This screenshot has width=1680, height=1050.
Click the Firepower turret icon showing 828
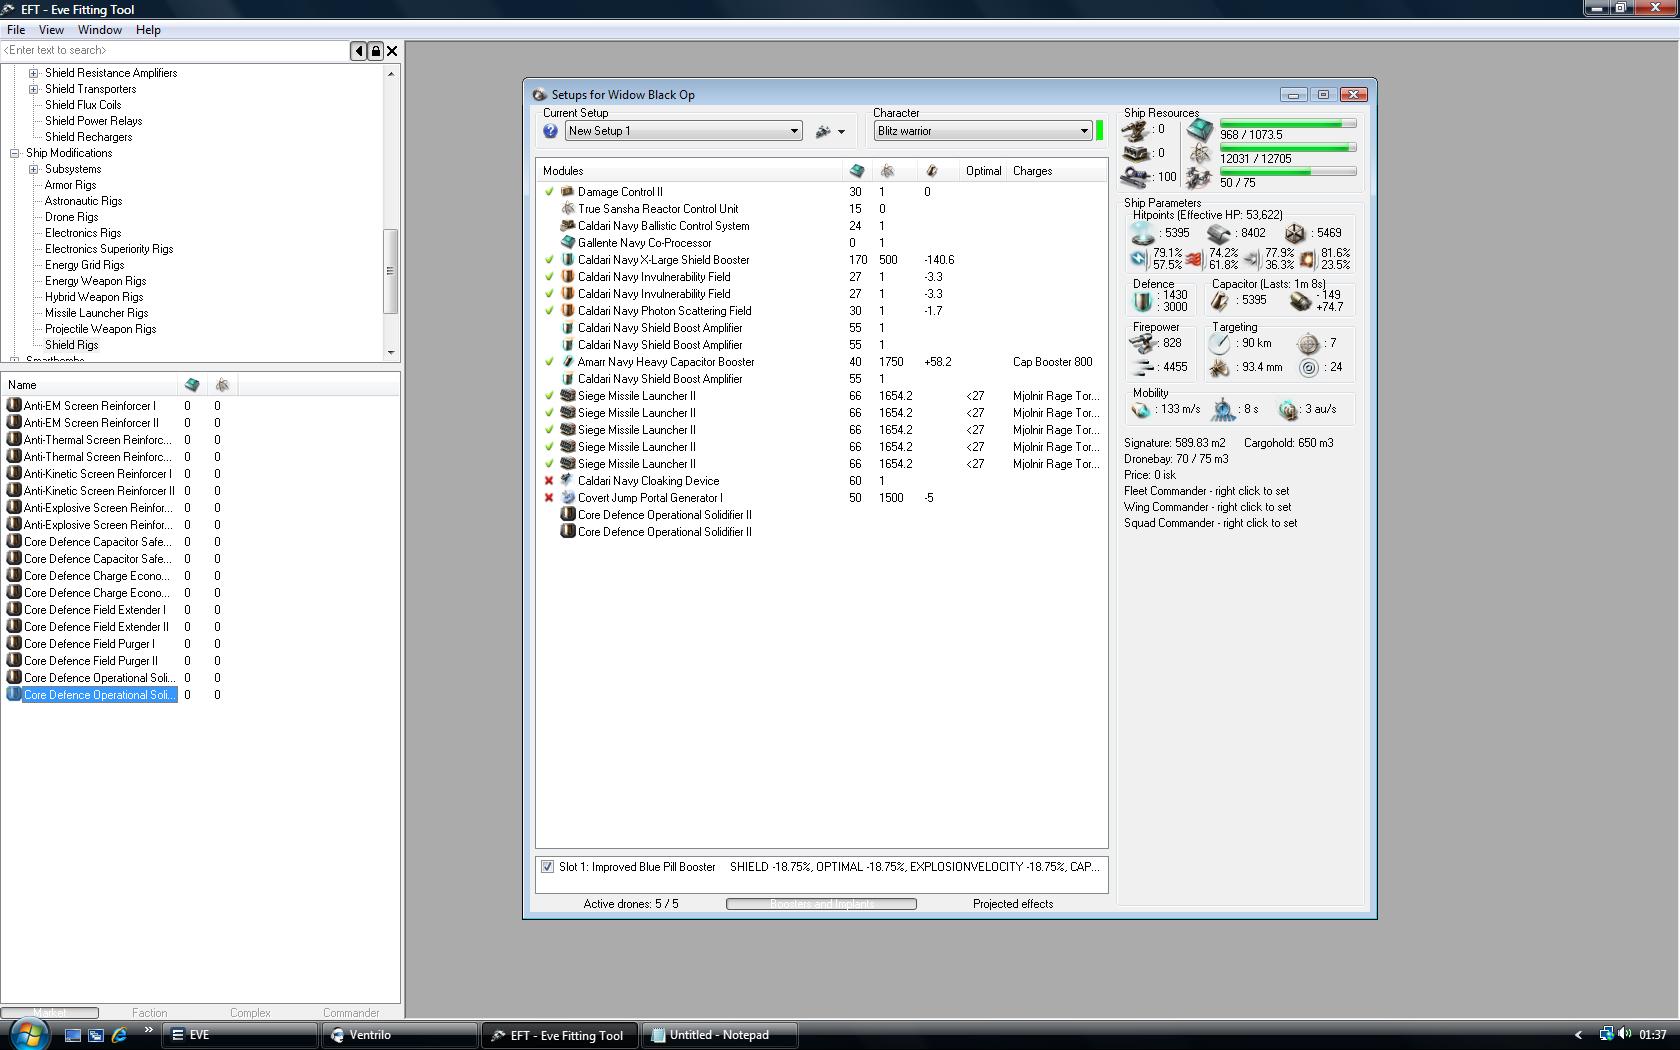pyautogui.click(x=1143, y=343)
